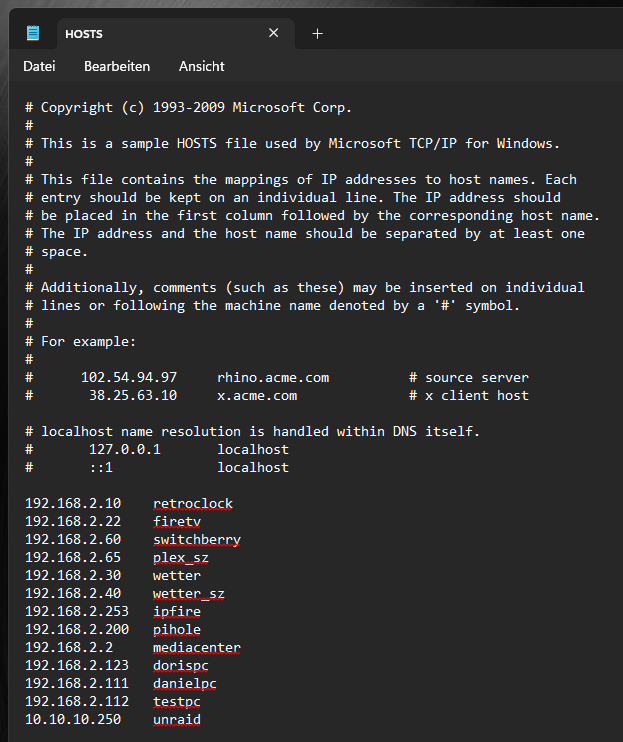Add a new tab with plus icon
This screenshot has width=623, height=742.
[x=317, y=34]
